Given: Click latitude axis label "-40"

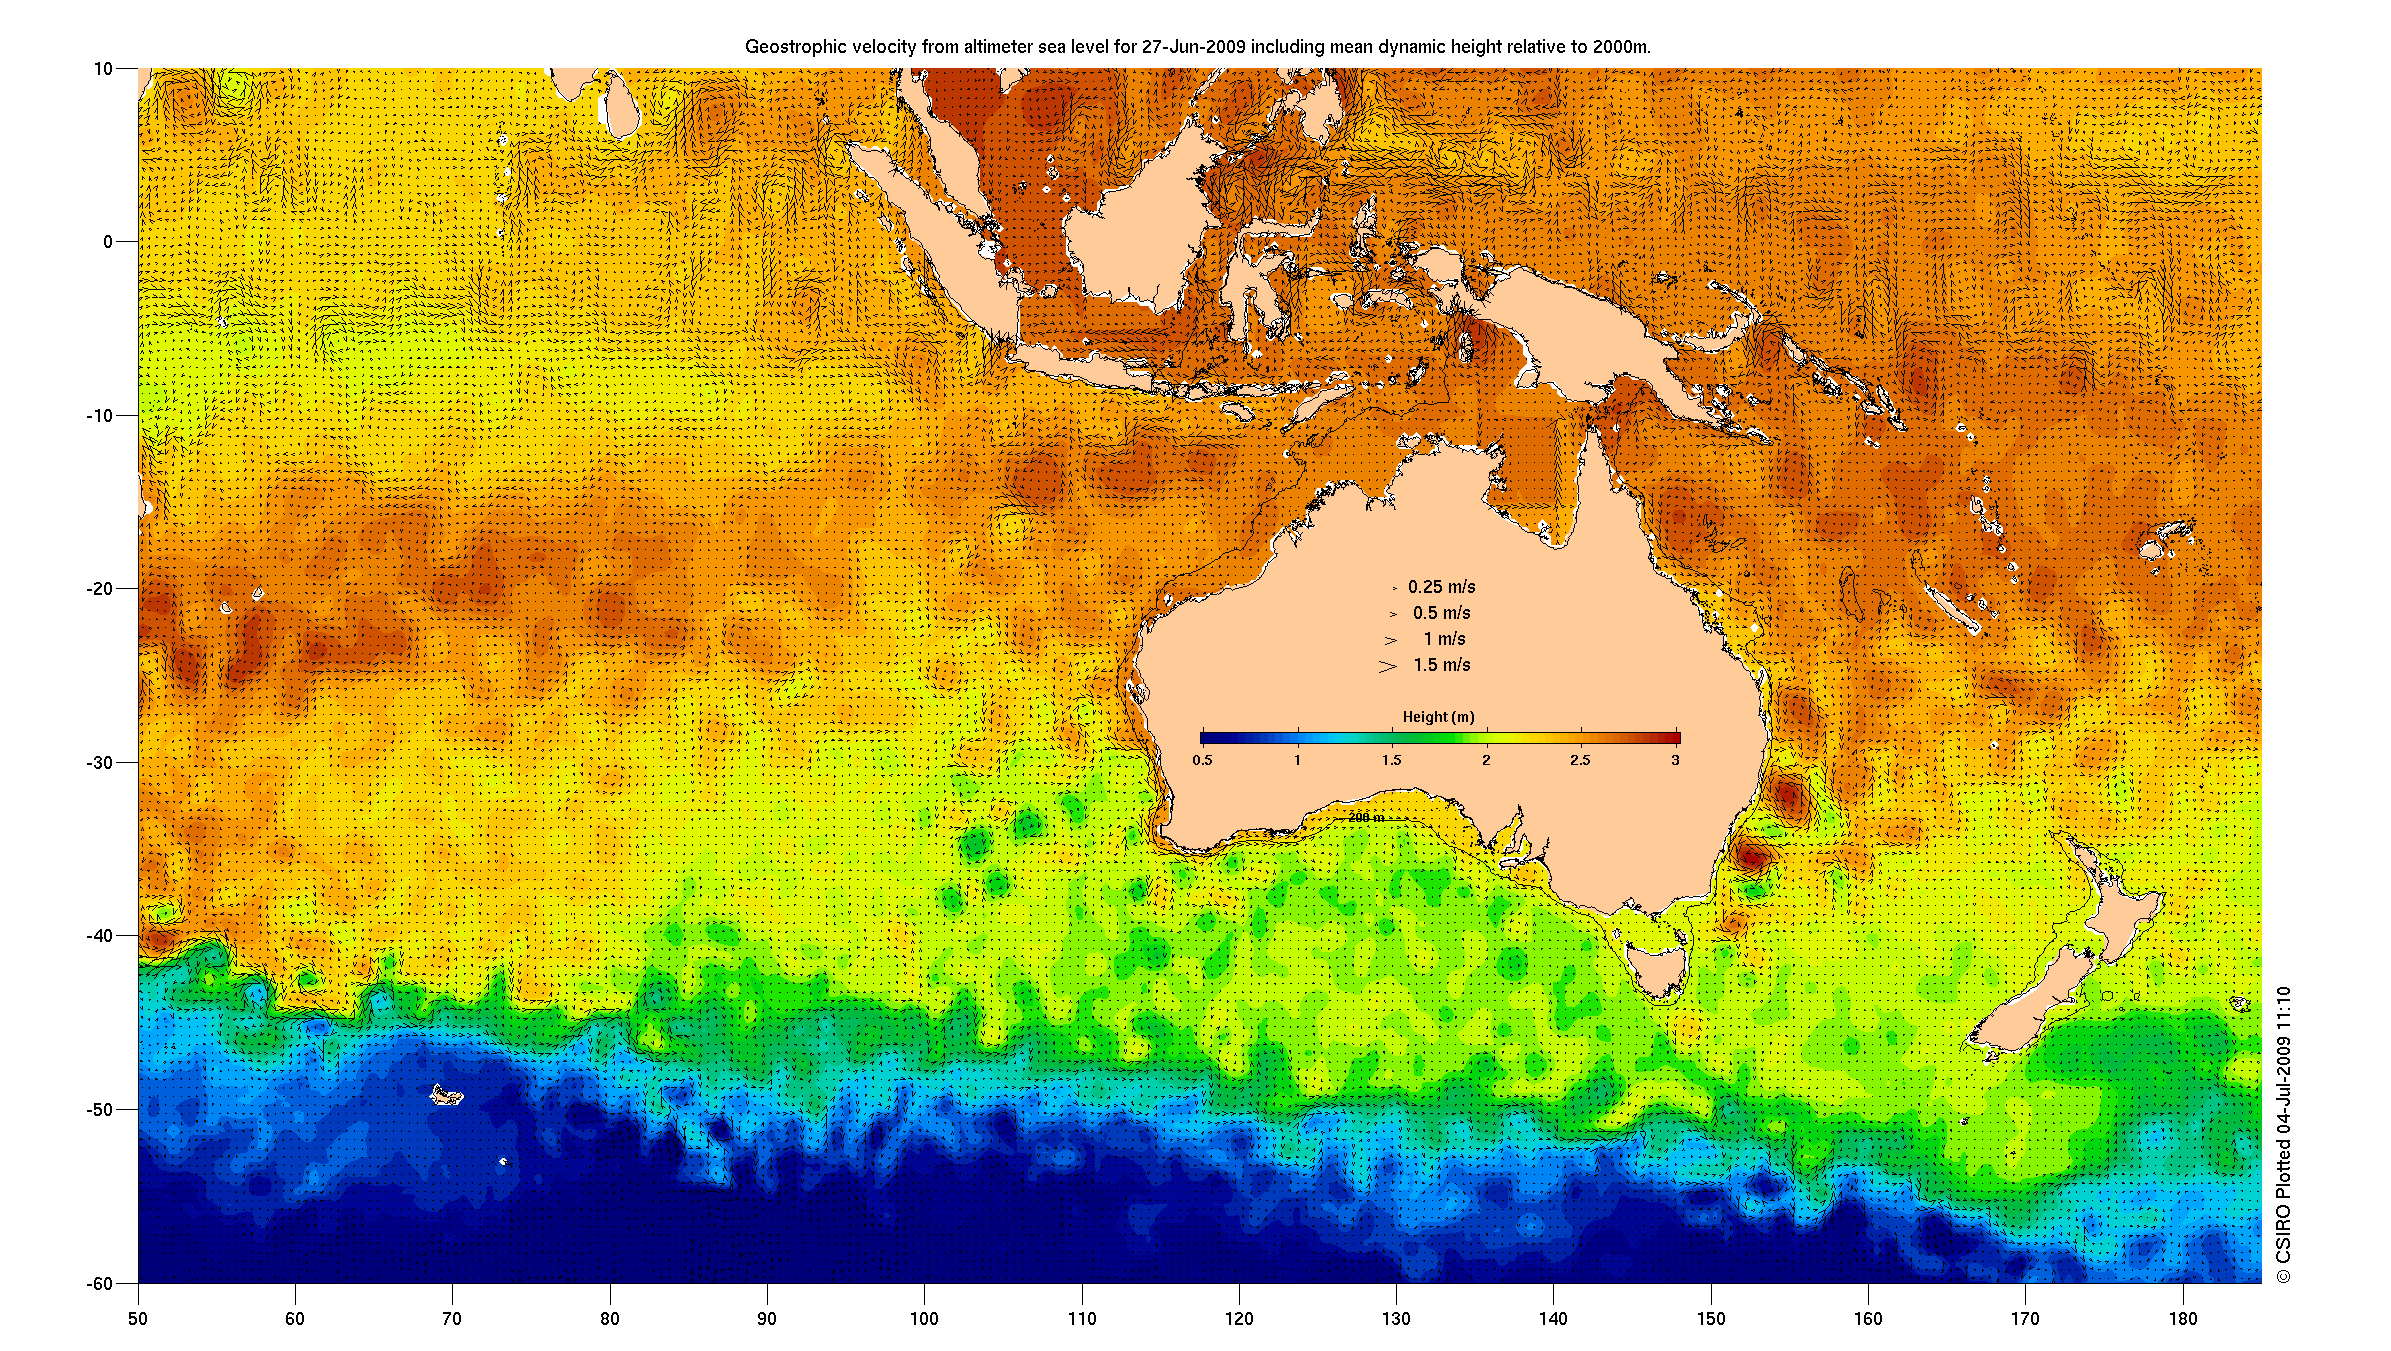Looking at the screenshot, I should point(99,936).
